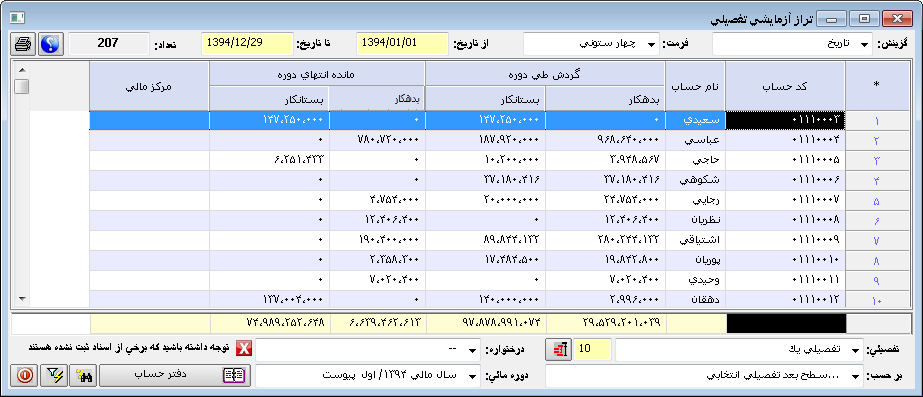Click the red X warning icon
Screen dimensions: 923x397
pos(244,349)
